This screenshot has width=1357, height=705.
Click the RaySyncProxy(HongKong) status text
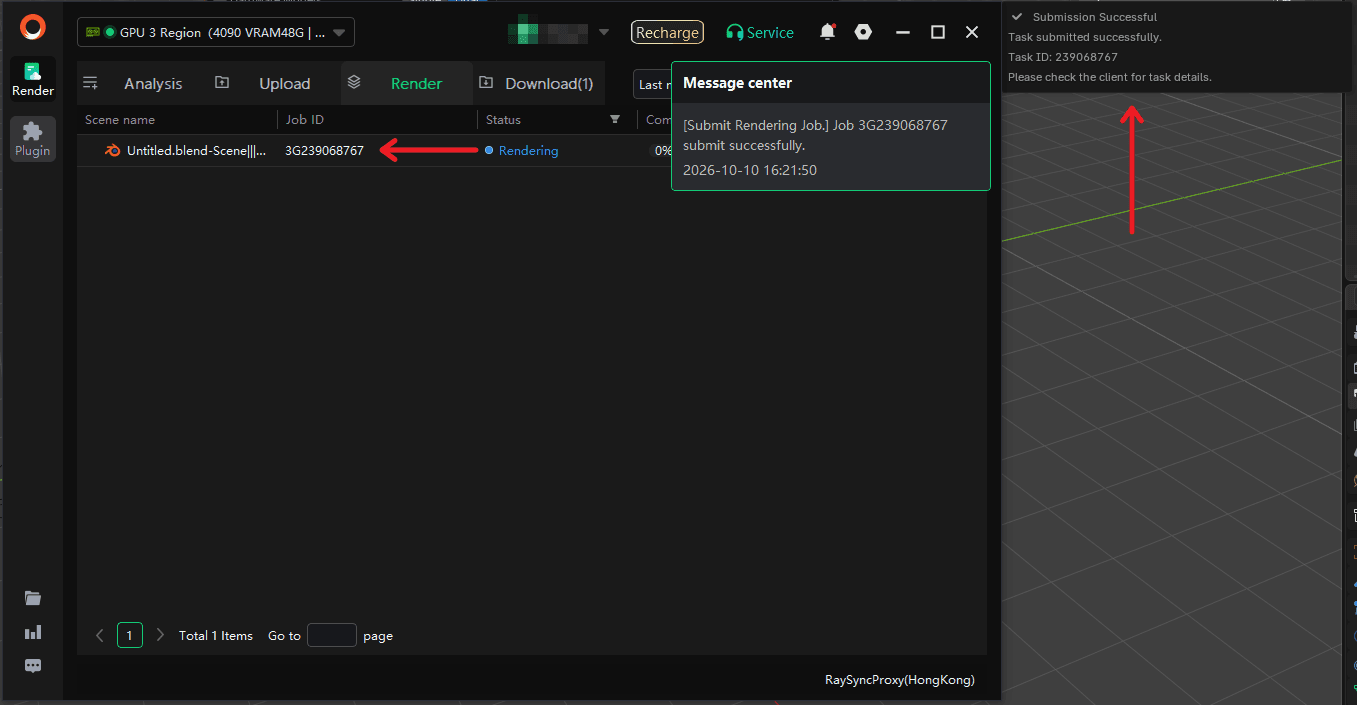900,680
